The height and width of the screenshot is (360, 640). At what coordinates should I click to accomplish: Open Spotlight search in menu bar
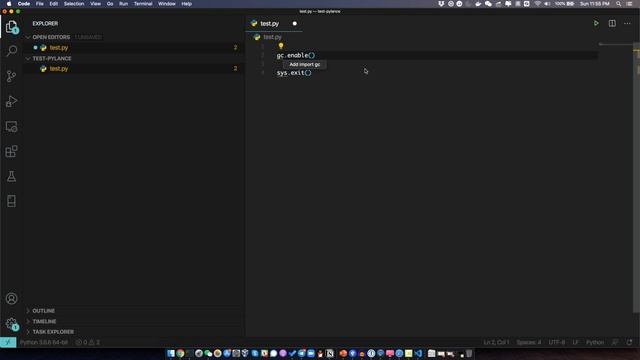(x=619, y=4)
